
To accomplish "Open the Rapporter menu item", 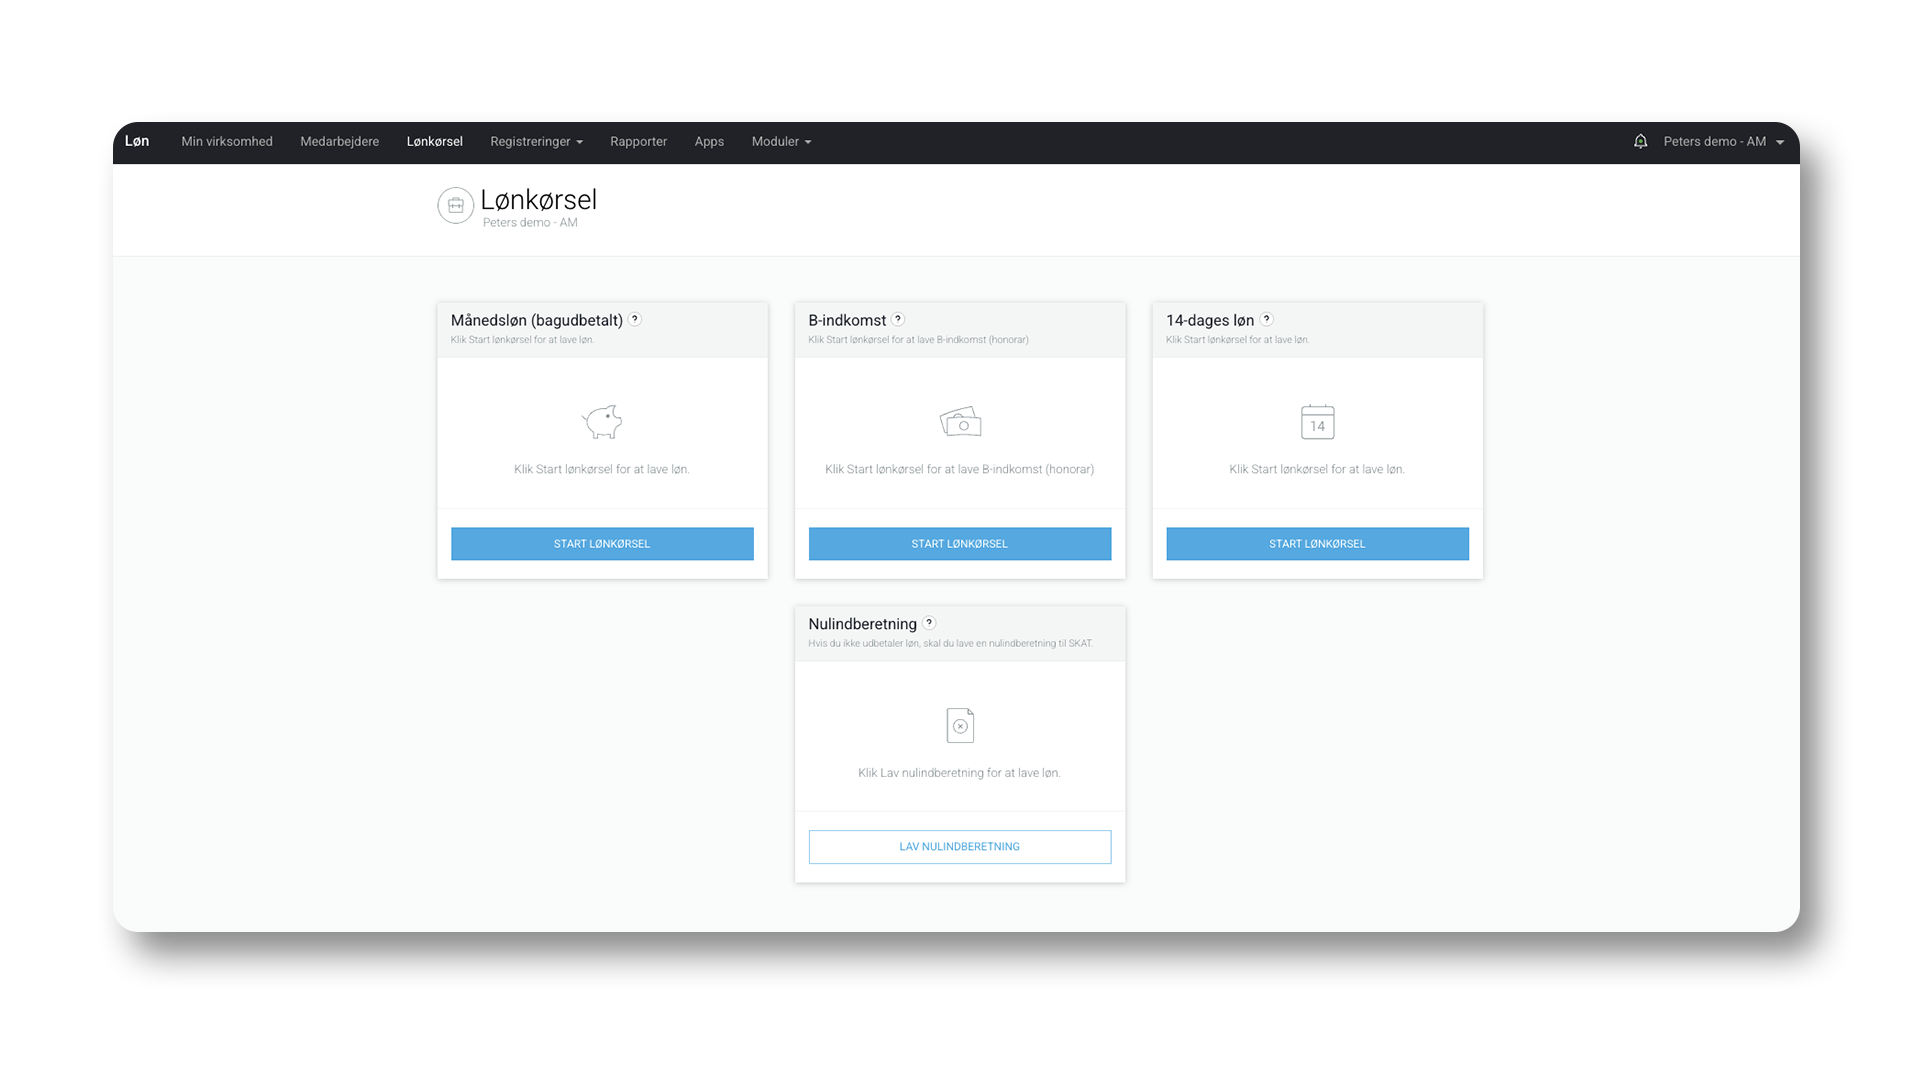I will click(638, 141).
